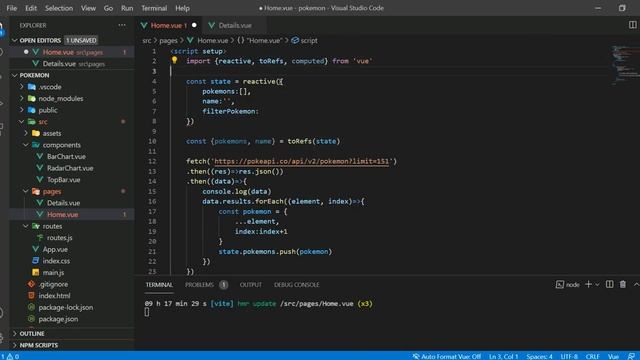Change encoding via UTF-8 status item

click(569, 356)
